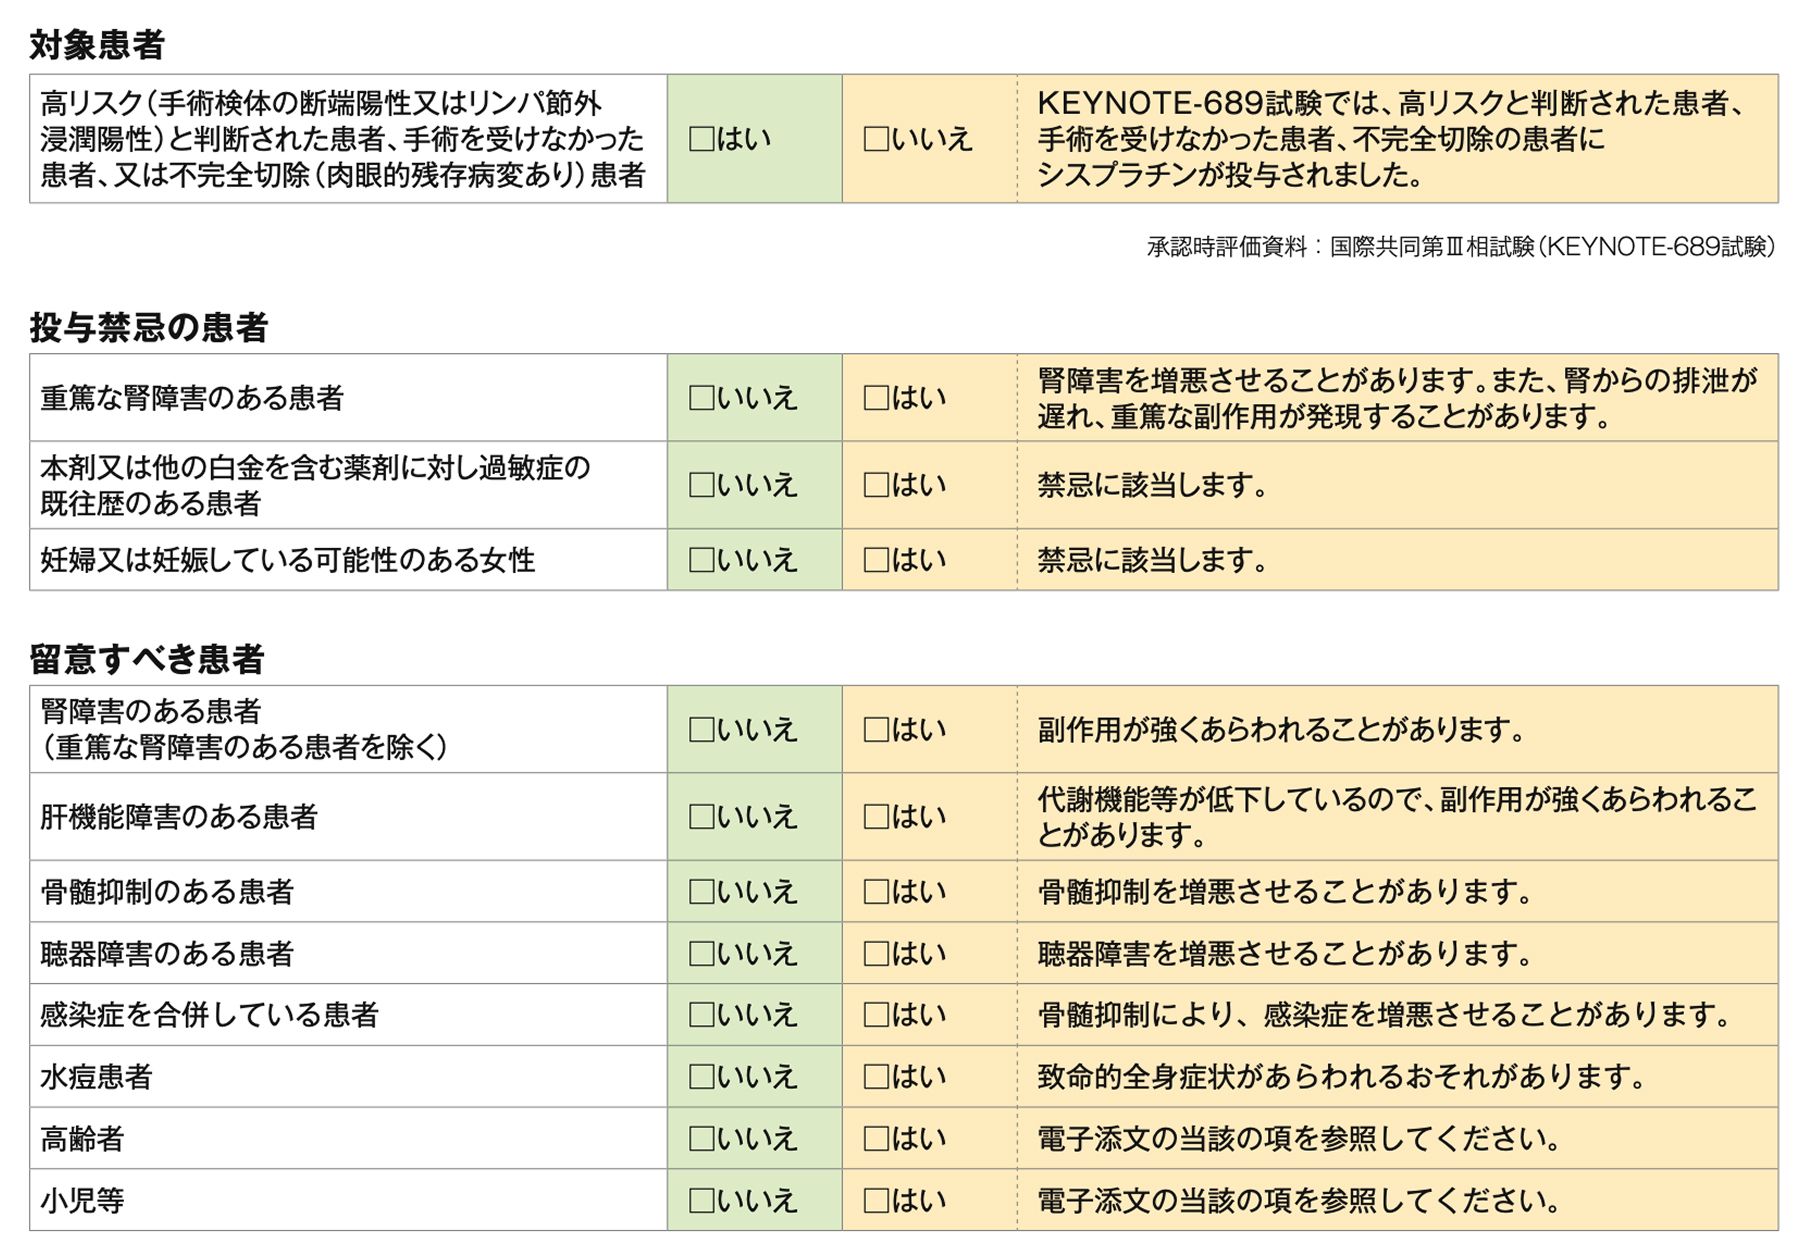1798x1251 pixels.
Task: Check いいえ for 重篤な腎障害のある患者
Action: click(x=702, y=398)
